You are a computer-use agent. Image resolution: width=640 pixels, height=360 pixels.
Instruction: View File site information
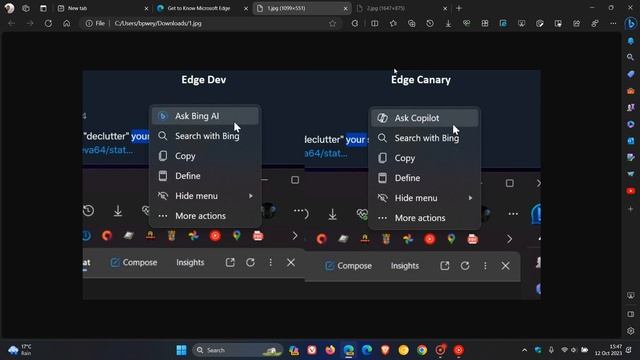pyautogui.click(x=95, y=23)
